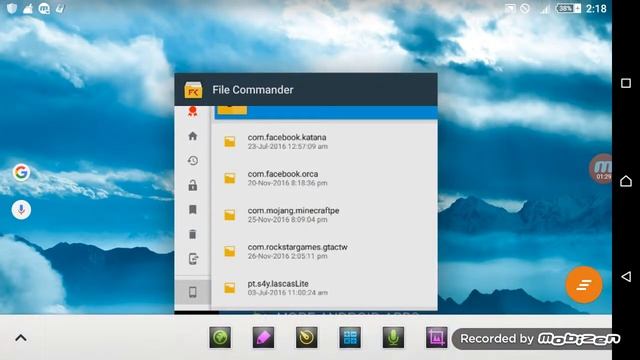Expand the small apps tray up-chevron
This screenshot has height=360, width=640.
(21, 338)
